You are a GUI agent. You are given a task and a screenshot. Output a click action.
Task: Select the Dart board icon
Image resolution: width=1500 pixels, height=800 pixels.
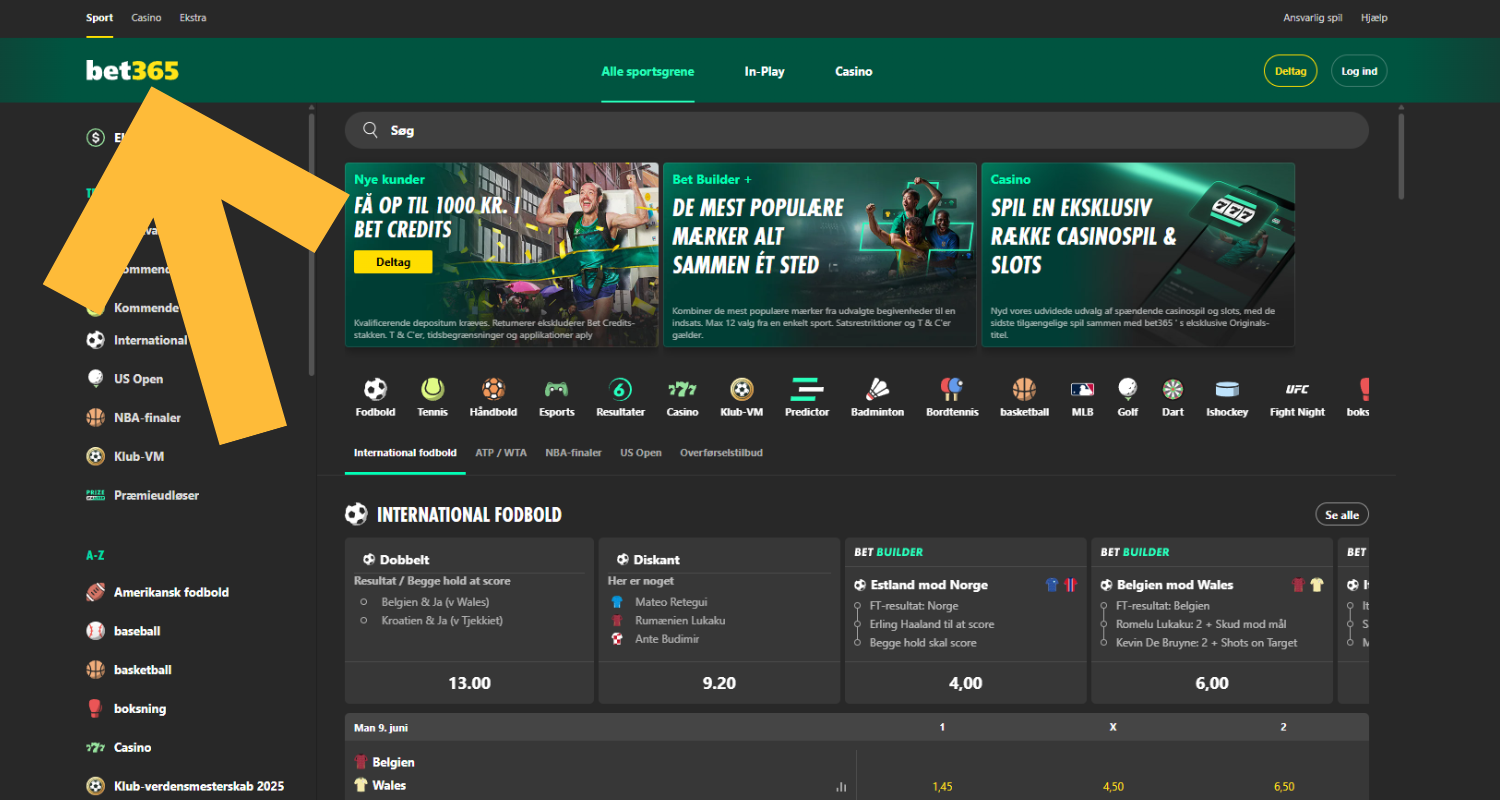tap(1173, 397)
